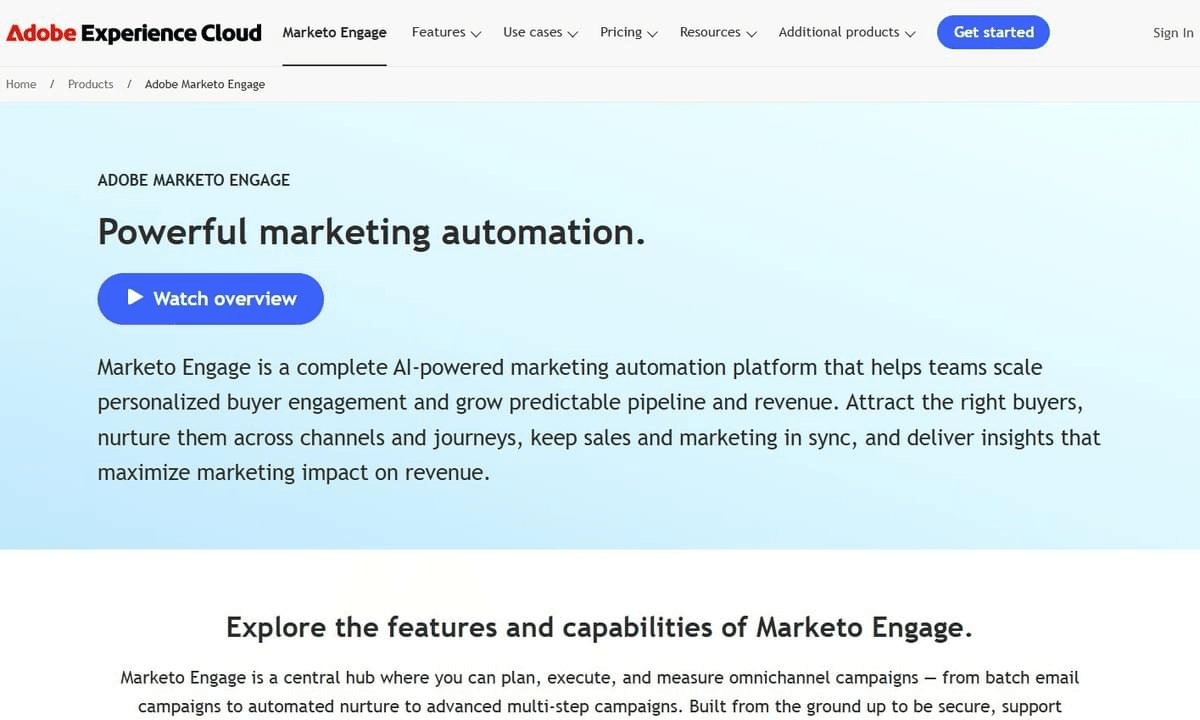Click the Explore the features and capabilities heading
Image resolution: width=1200 pixels, height=720 pixels.
[x=599, y=627]
